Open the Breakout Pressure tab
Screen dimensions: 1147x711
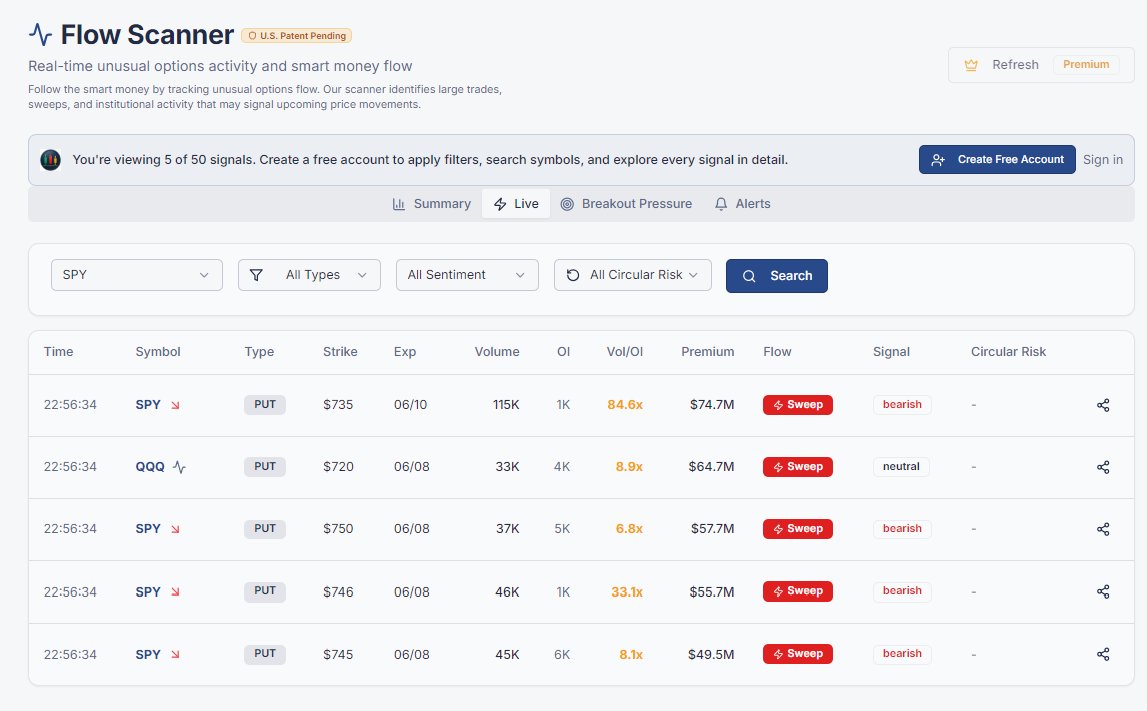coord(626,204)
